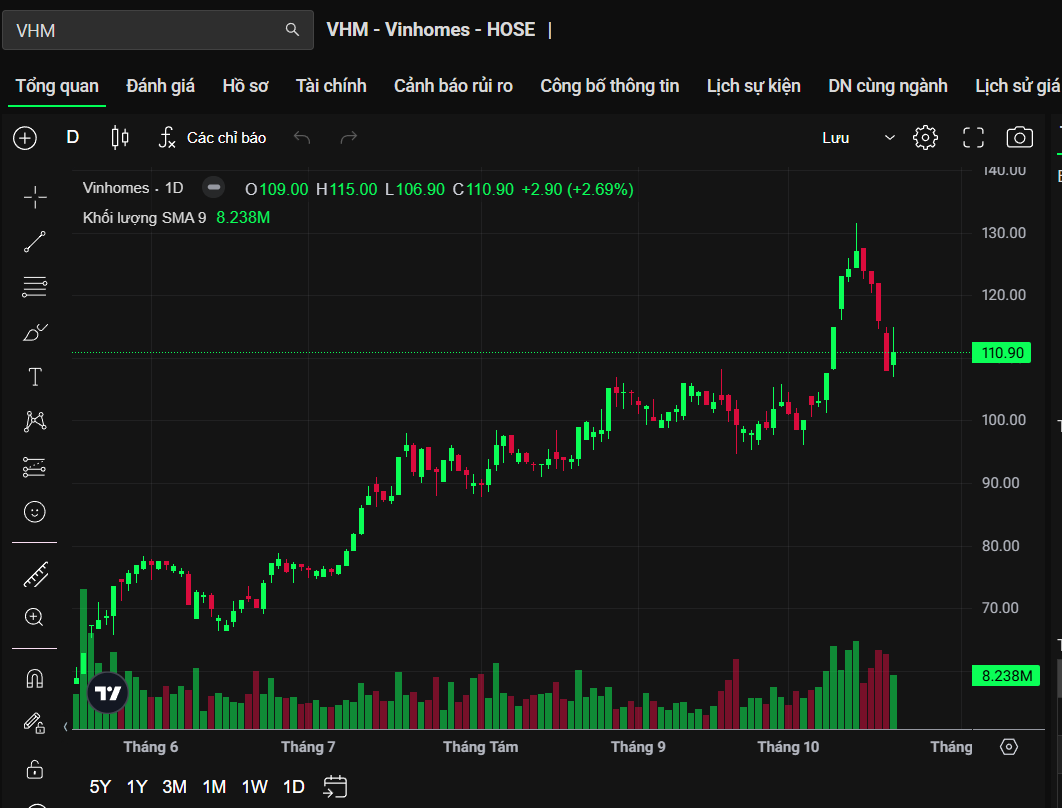
Task: Switch to the Tài chính tab
Action: click(331, 86)
